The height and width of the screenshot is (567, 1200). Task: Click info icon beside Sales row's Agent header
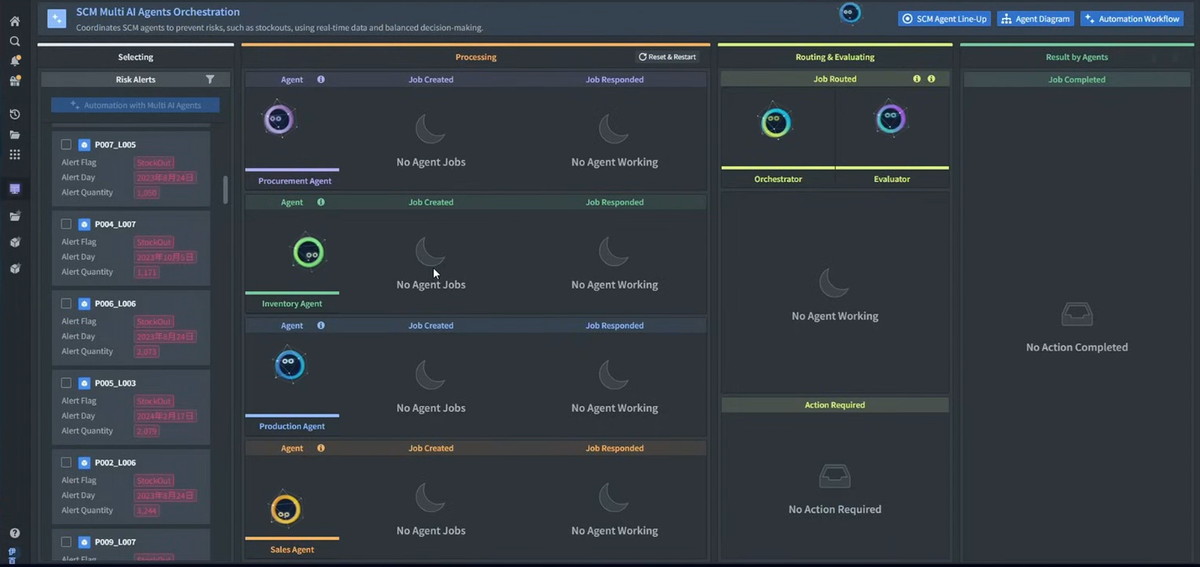321,448
